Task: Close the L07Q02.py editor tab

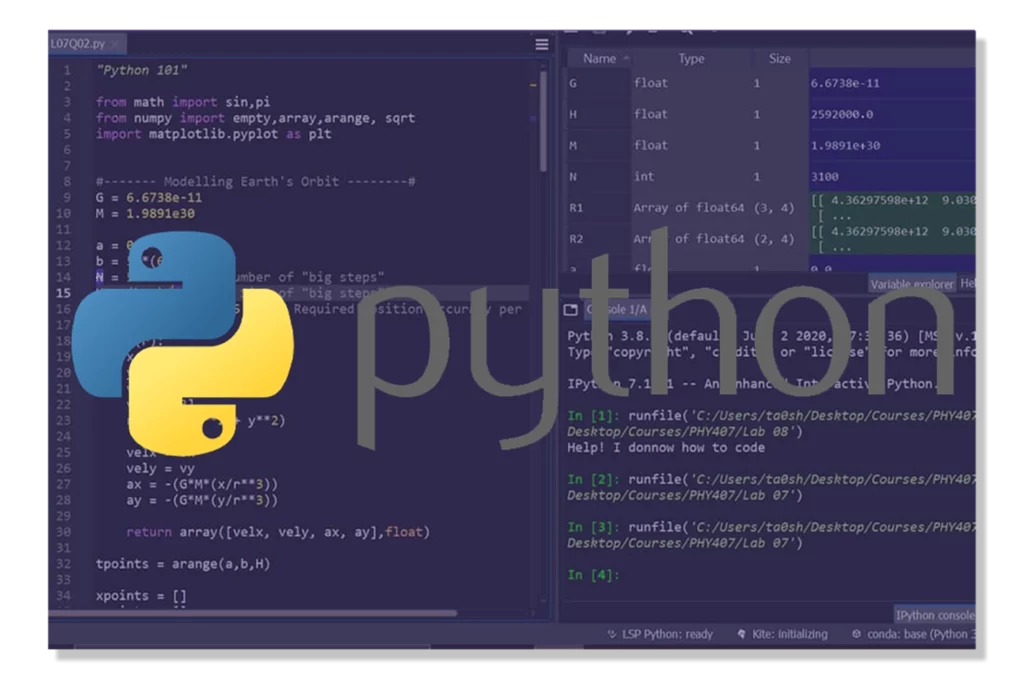Action: pos(115,44)
